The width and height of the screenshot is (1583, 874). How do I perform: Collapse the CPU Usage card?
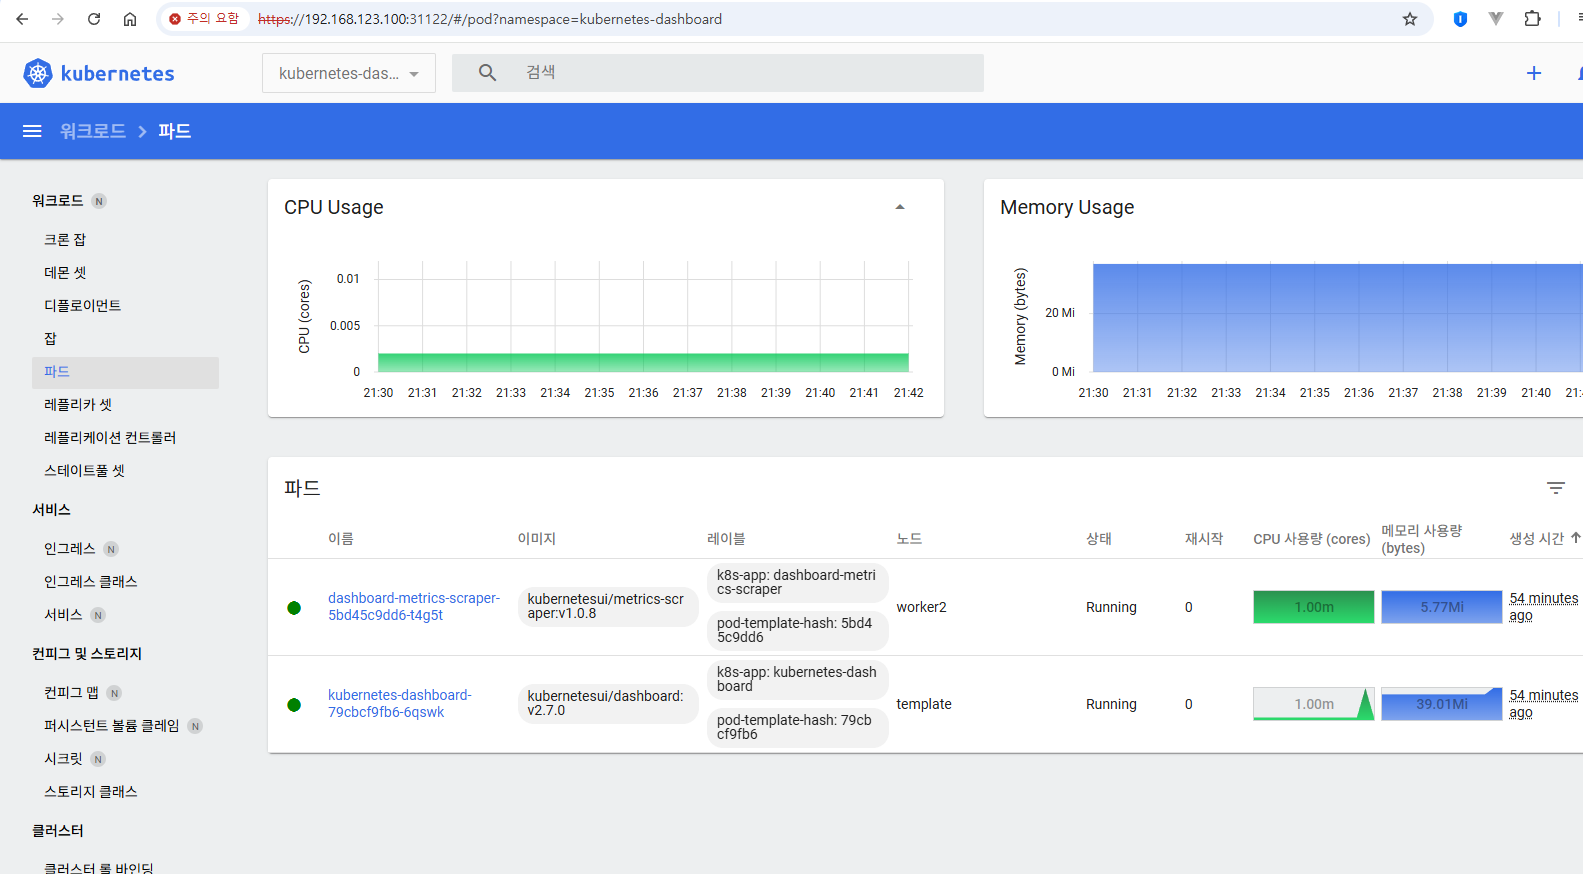(900, 207)
